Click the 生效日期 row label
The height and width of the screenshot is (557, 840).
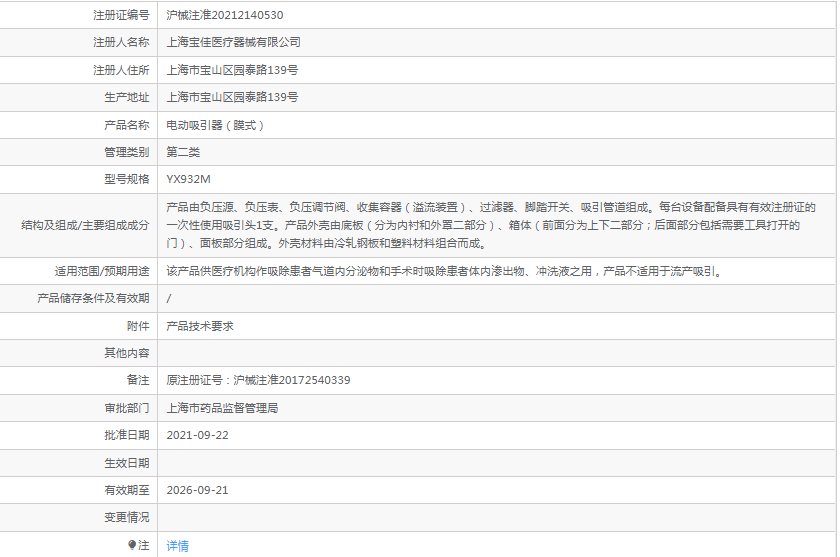pos(127,463)
